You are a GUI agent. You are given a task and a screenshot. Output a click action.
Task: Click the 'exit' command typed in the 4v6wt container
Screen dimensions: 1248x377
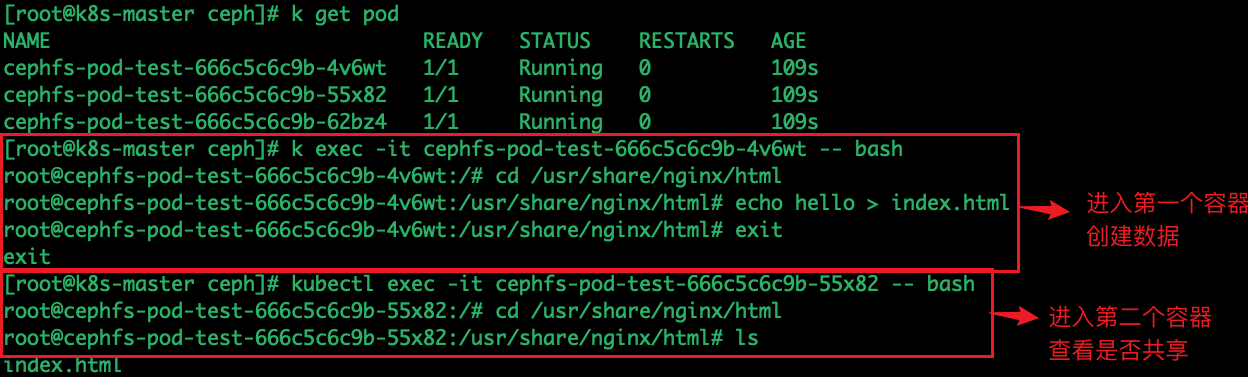[758, 230]
